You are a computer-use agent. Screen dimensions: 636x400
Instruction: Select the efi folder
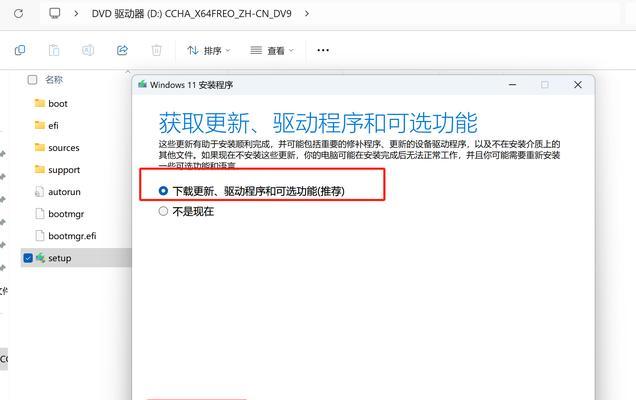[x=53, y=125]
